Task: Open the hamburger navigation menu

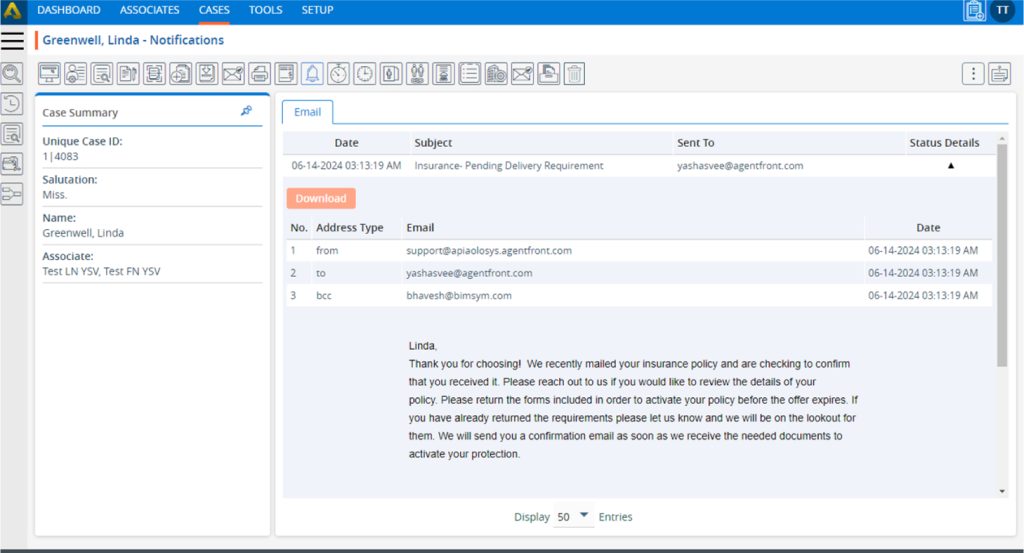Action: point(12,40)
